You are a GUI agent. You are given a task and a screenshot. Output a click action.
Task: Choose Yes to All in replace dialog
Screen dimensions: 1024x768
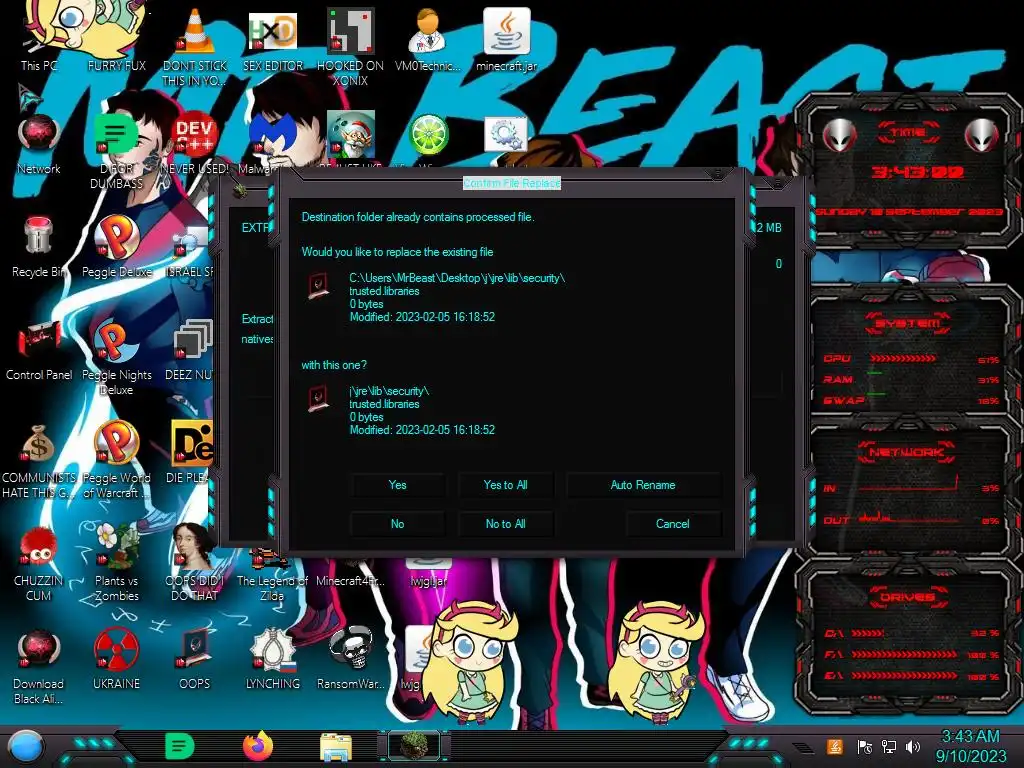(505, 485)
